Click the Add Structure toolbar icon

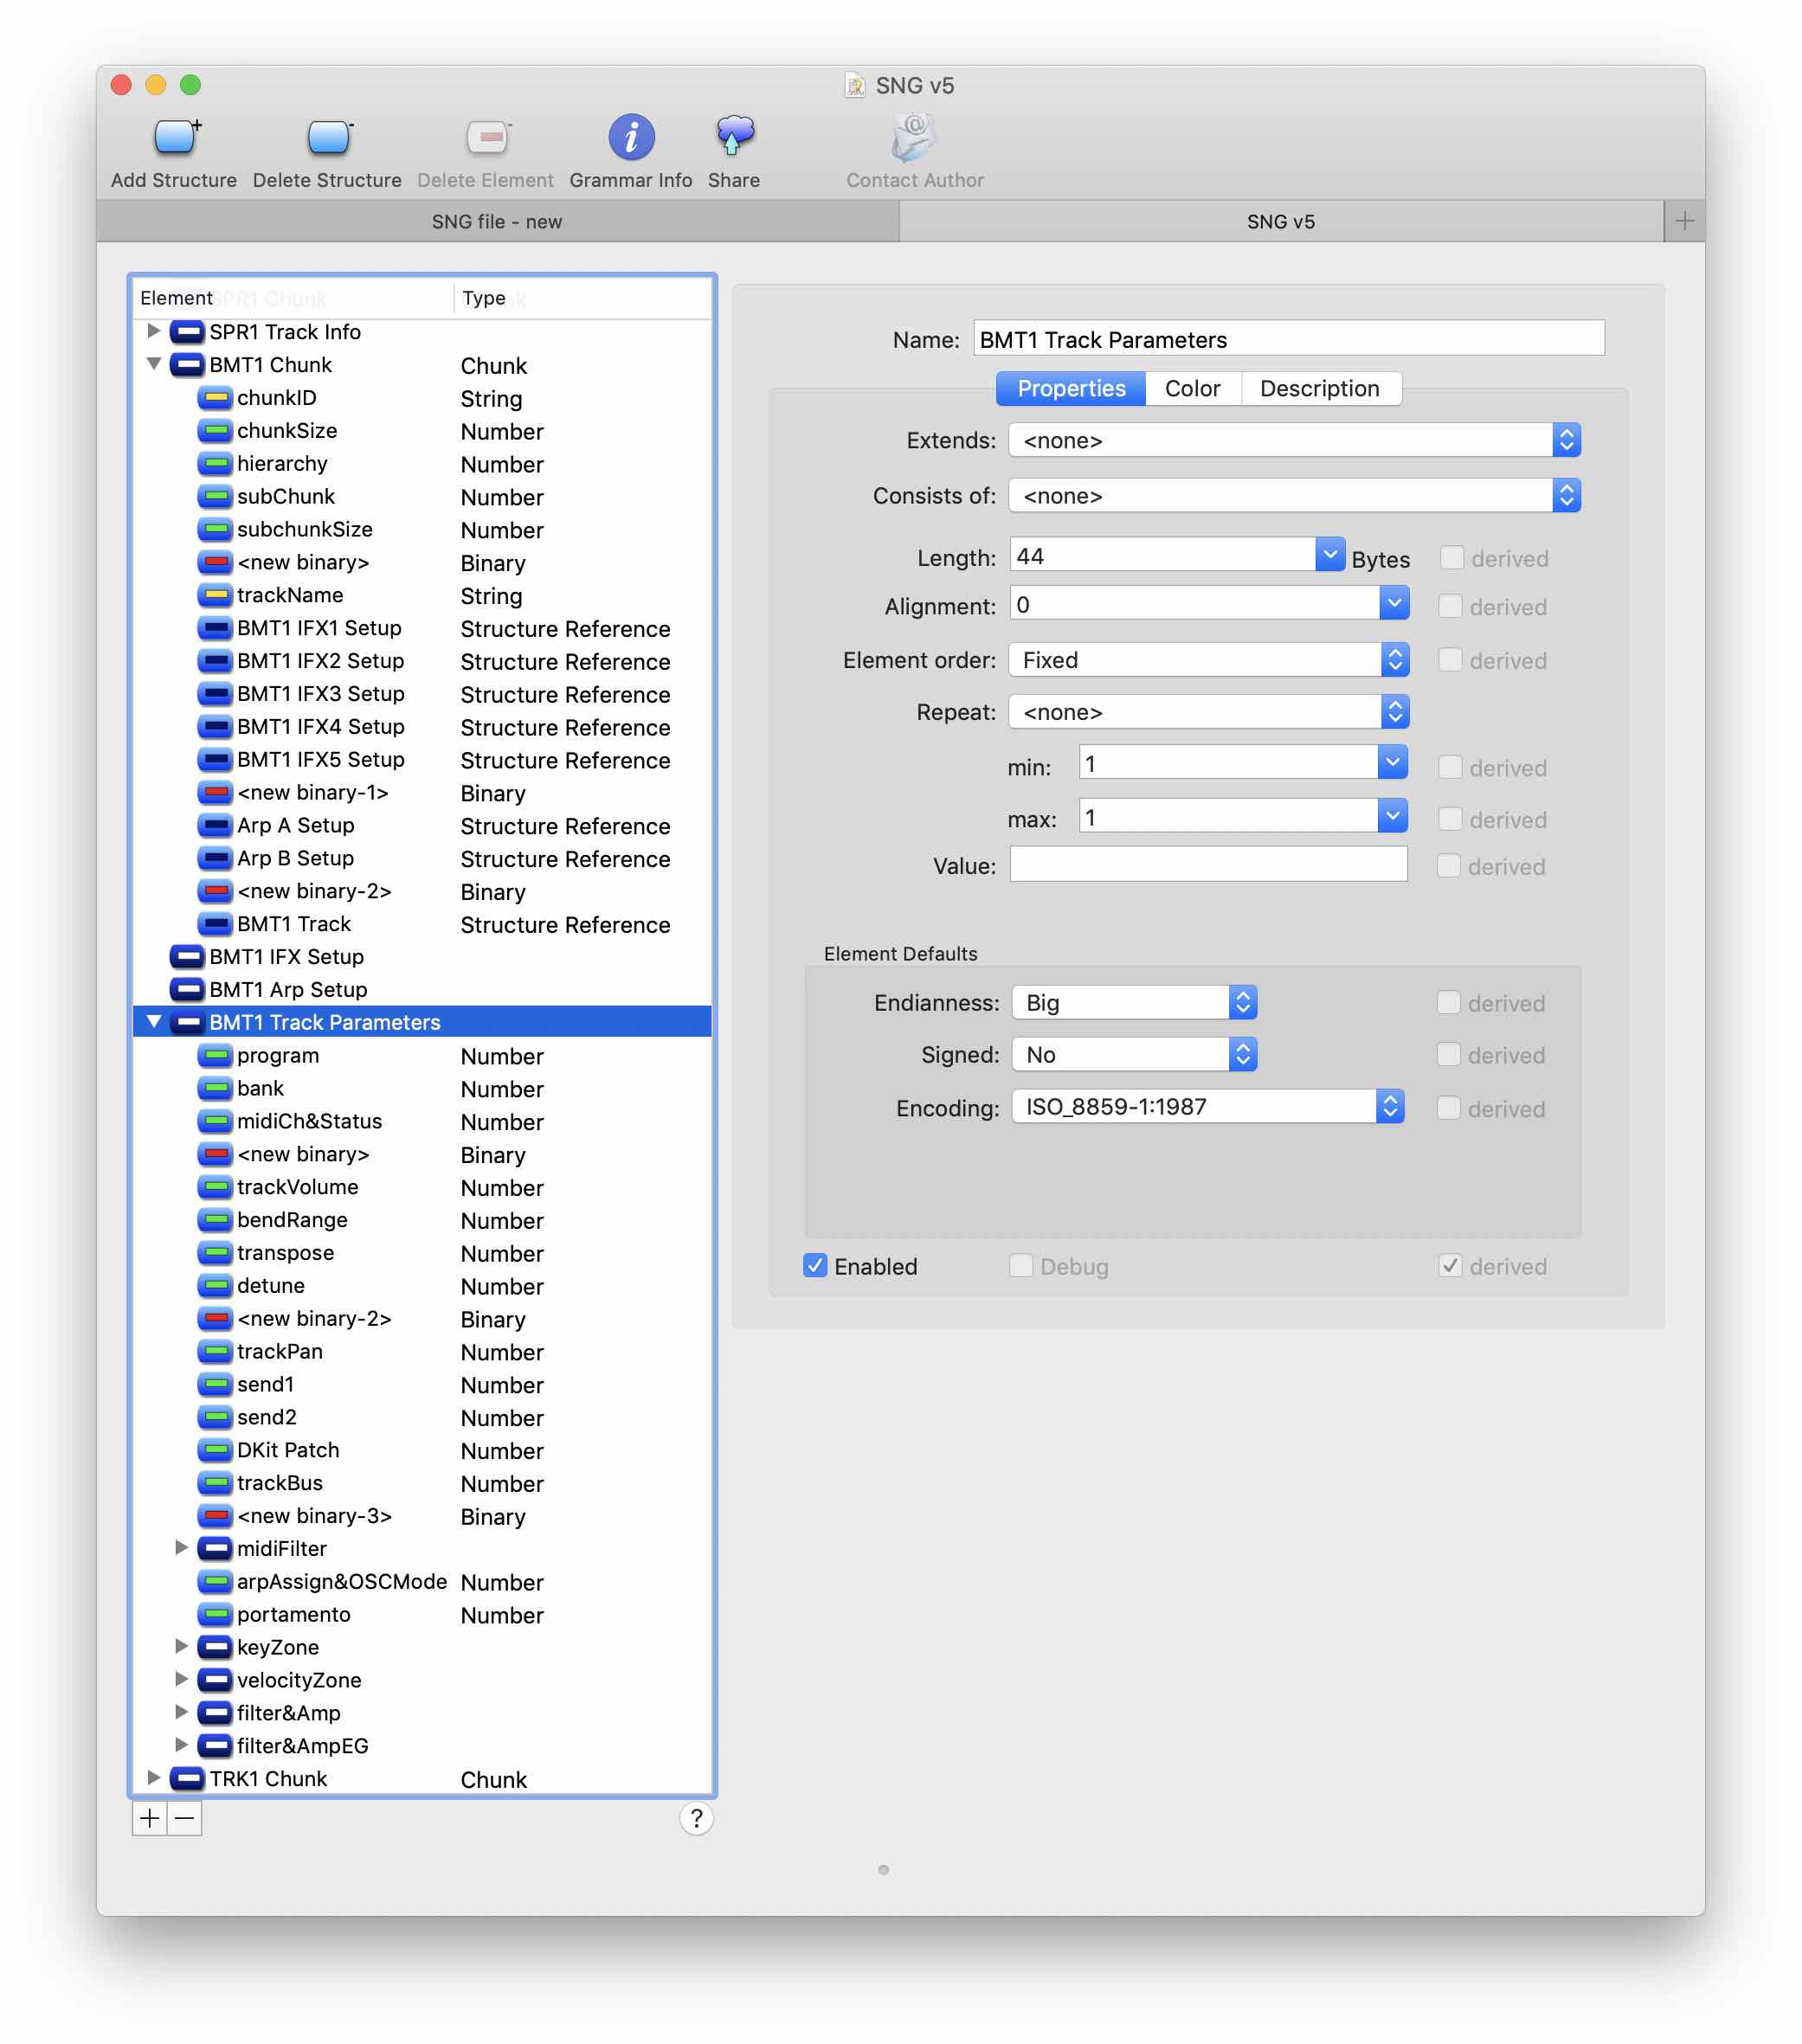pos(175,138)
